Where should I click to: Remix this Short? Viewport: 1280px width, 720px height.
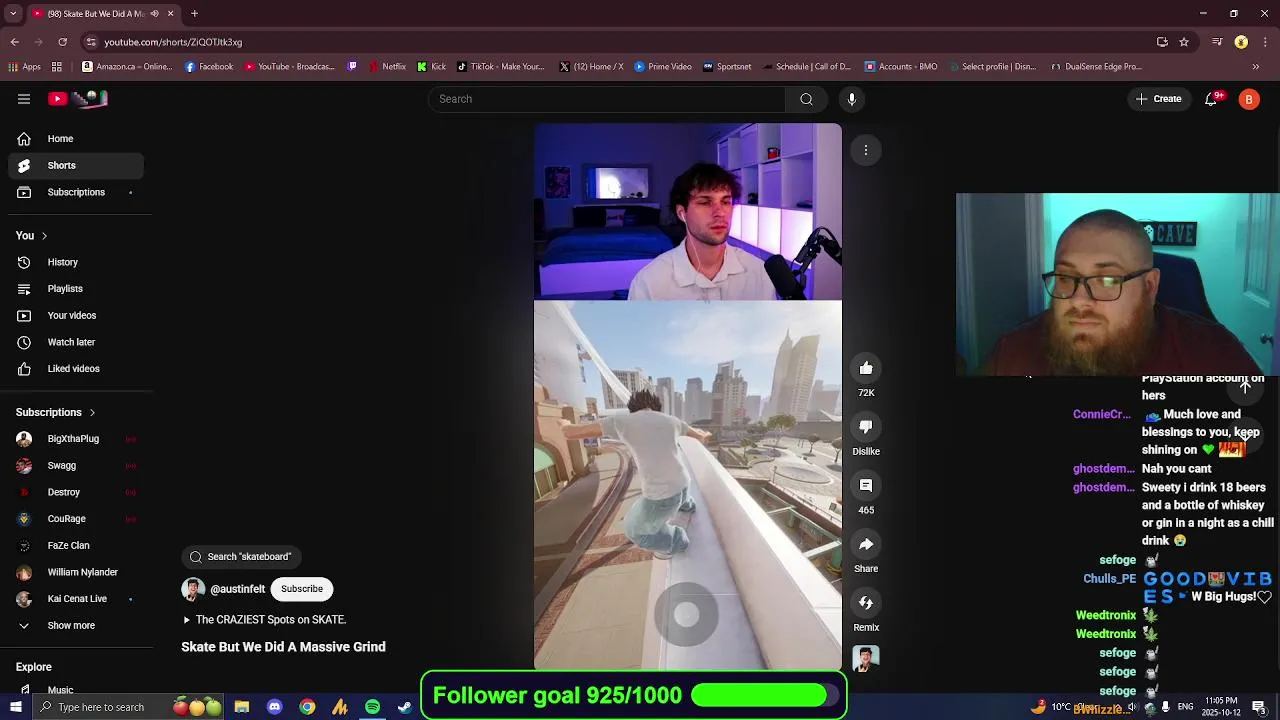[x=866, y=603]
